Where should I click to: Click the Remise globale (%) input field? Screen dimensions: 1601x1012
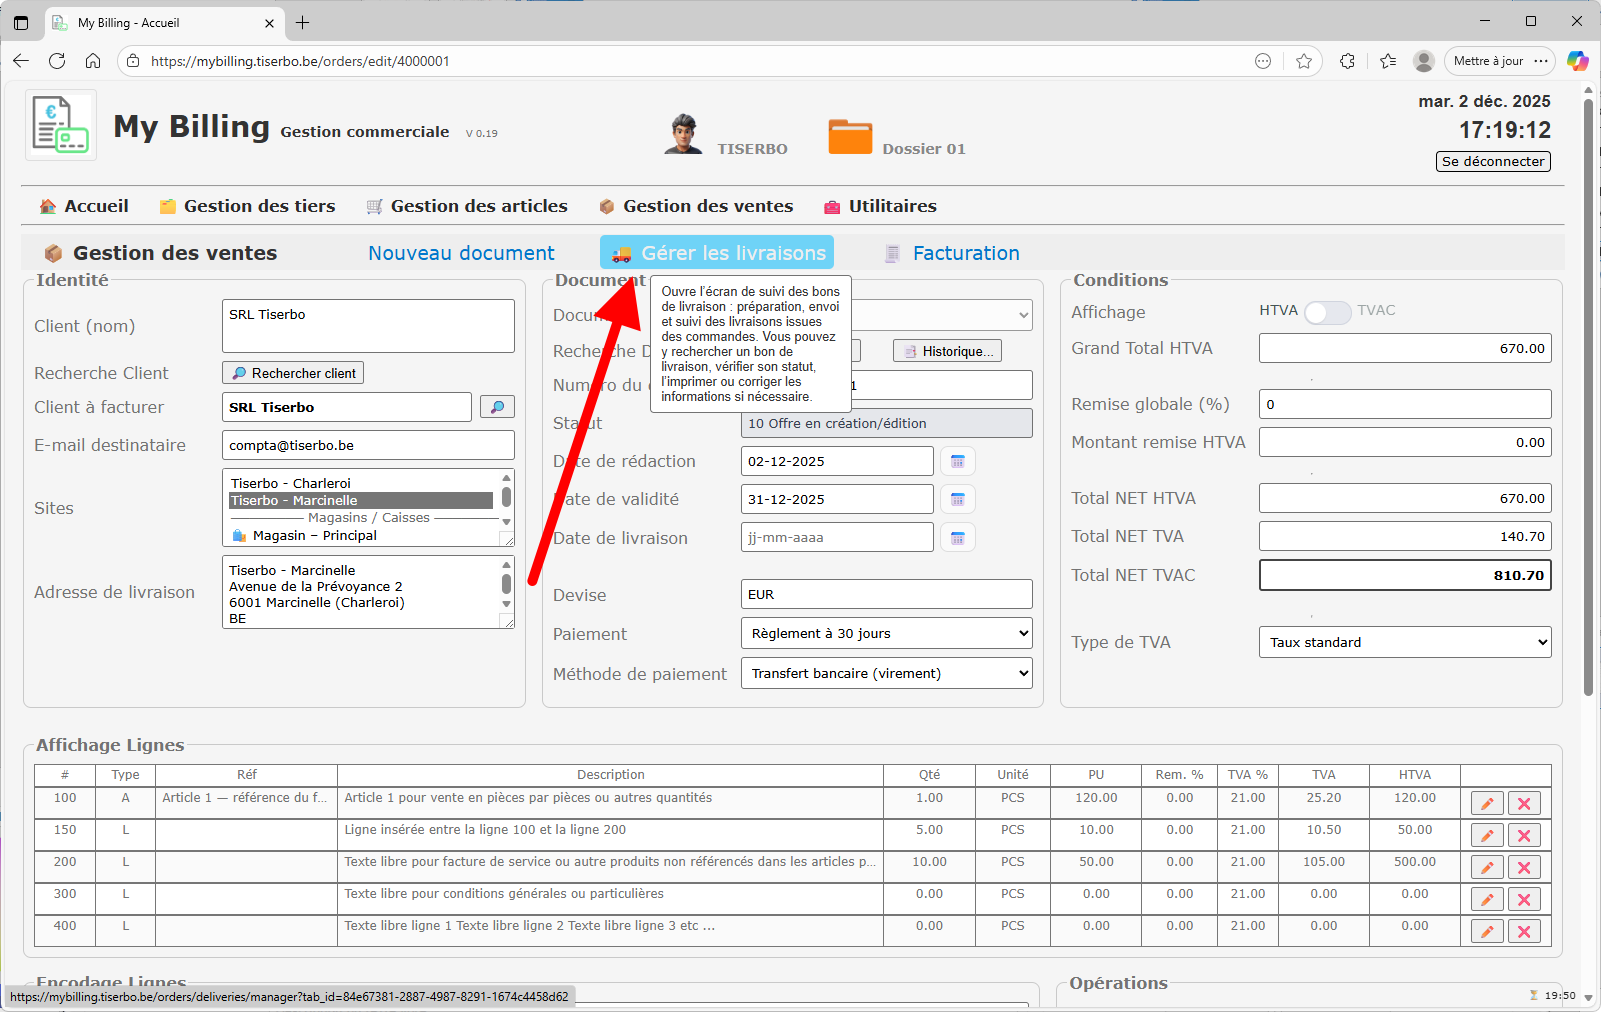[1404, 404]
